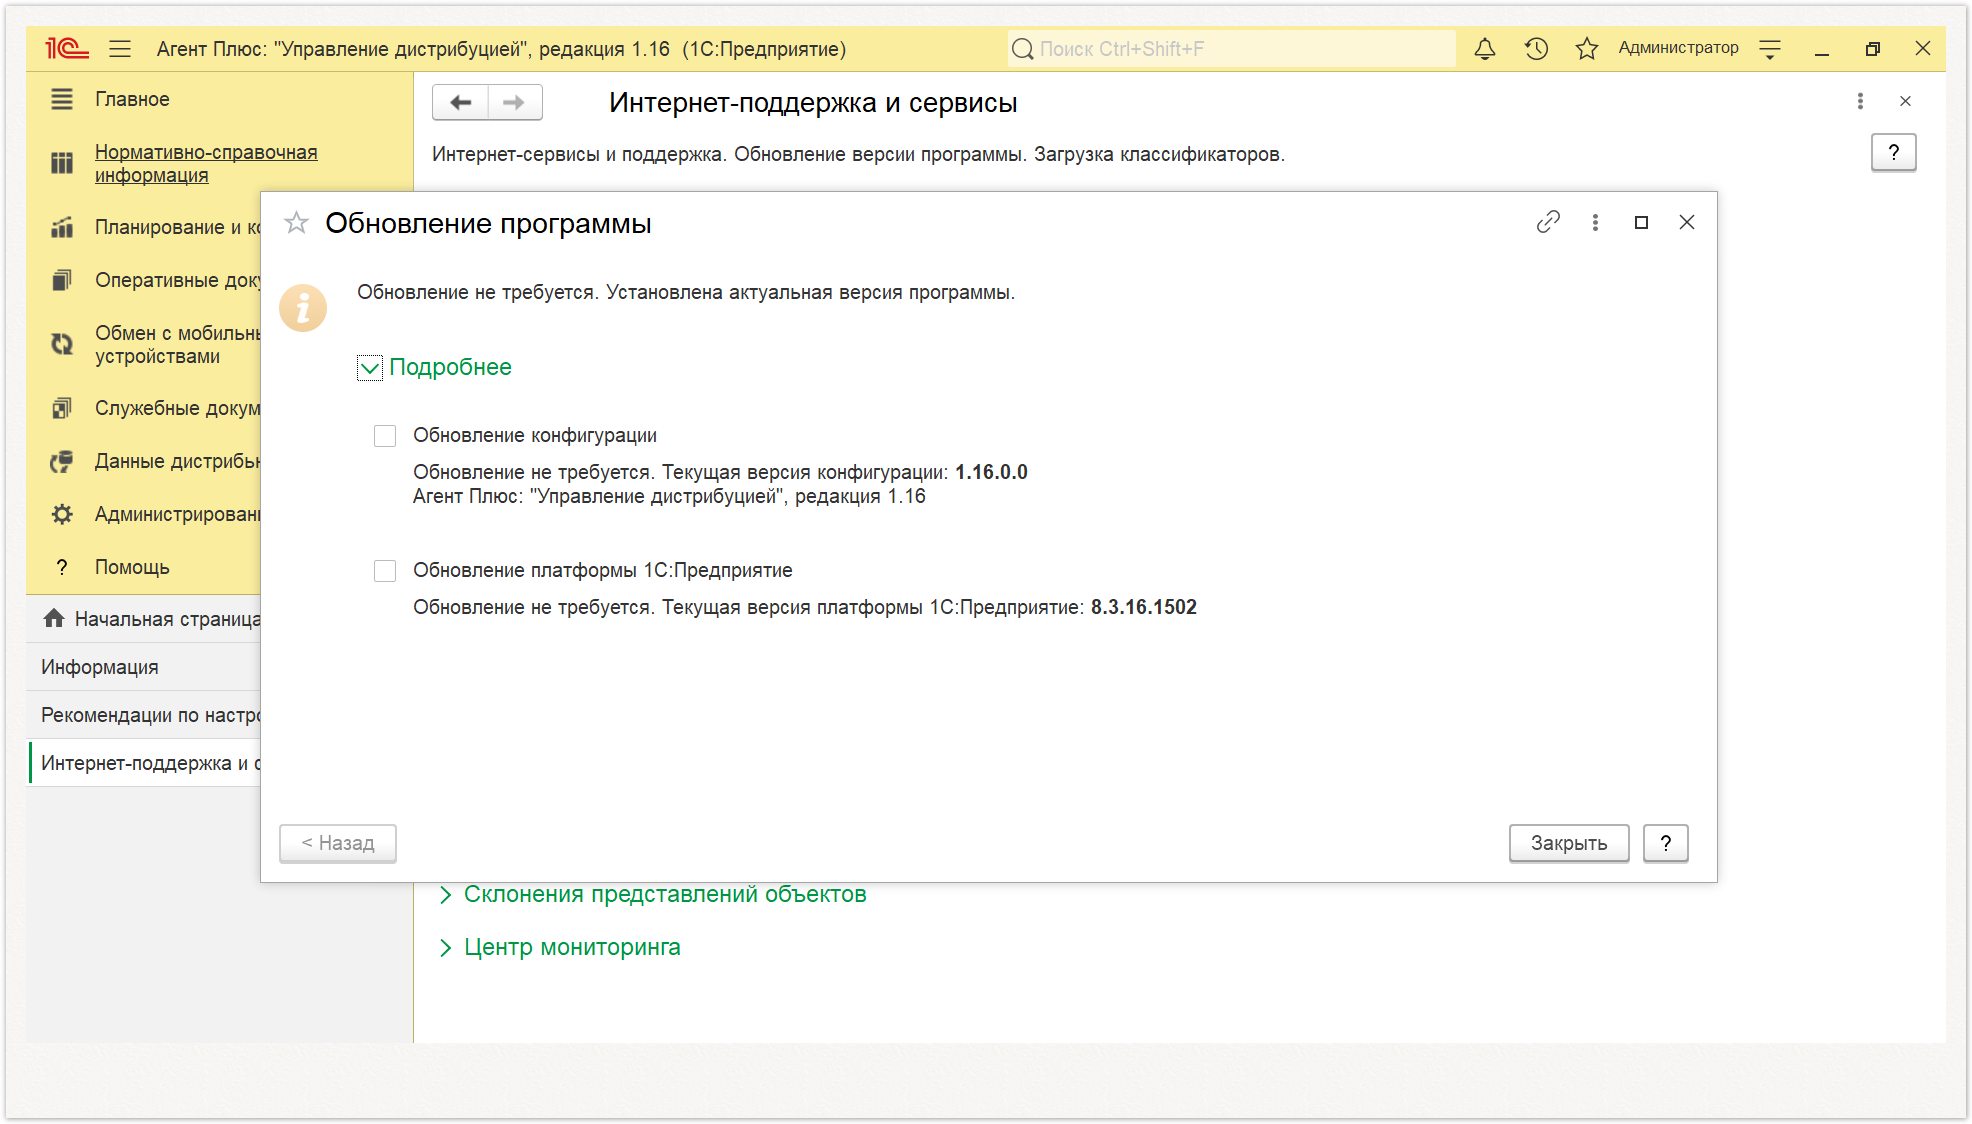Toggle Обновление платформы 1С:Предприятие checkbox

click(x=385, y=571)
